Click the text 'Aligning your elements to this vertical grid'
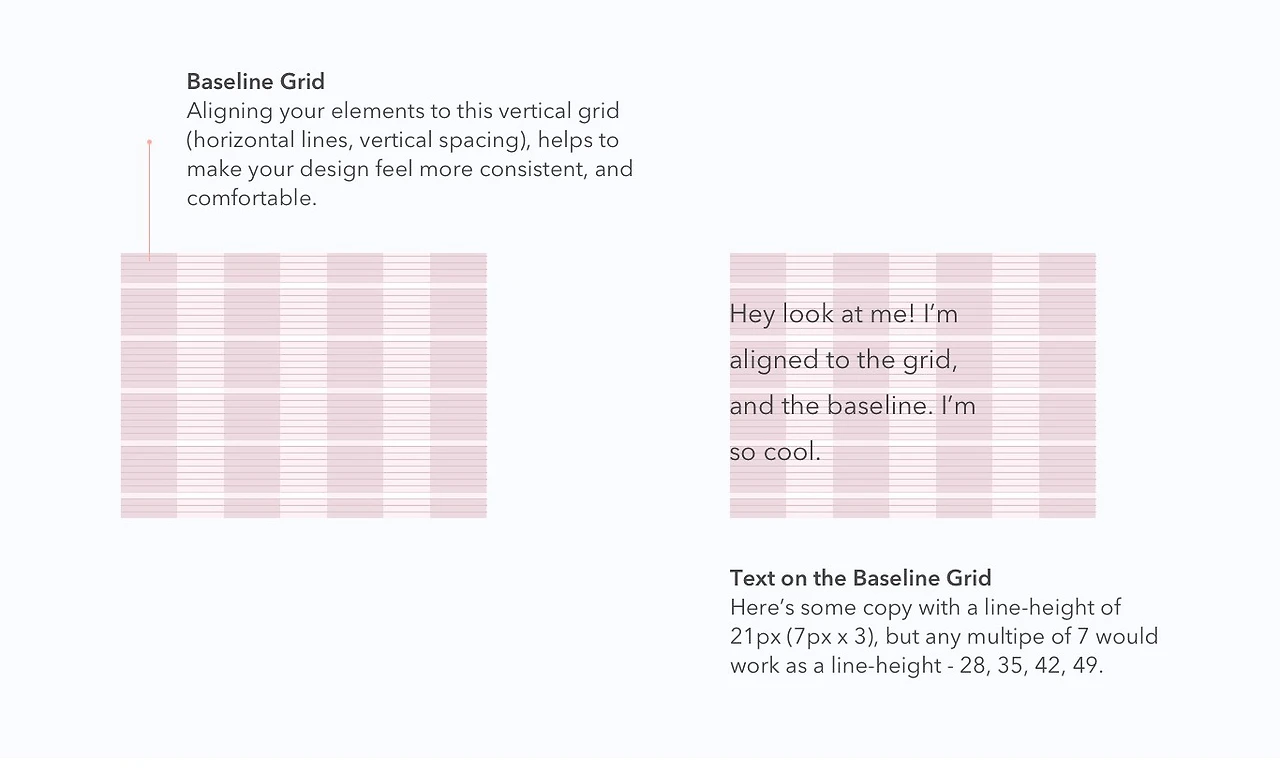 [x=403, y=111]
